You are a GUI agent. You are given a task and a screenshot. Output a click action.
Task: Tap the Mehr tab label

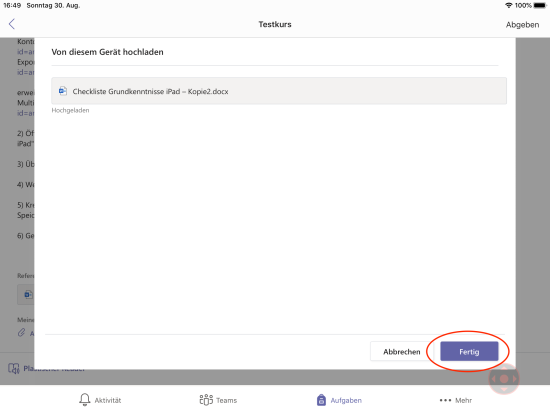click(463, 400)
